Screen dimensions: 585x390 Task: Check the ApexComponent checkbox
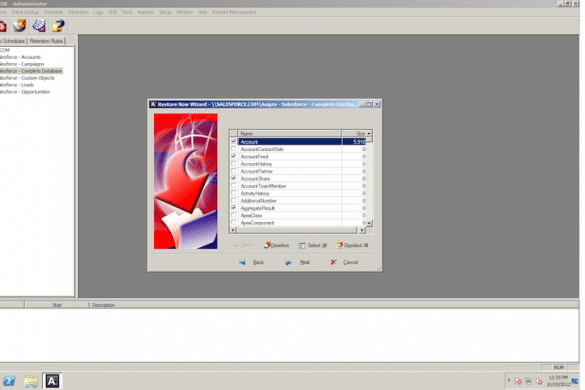(x=234, y=222)
